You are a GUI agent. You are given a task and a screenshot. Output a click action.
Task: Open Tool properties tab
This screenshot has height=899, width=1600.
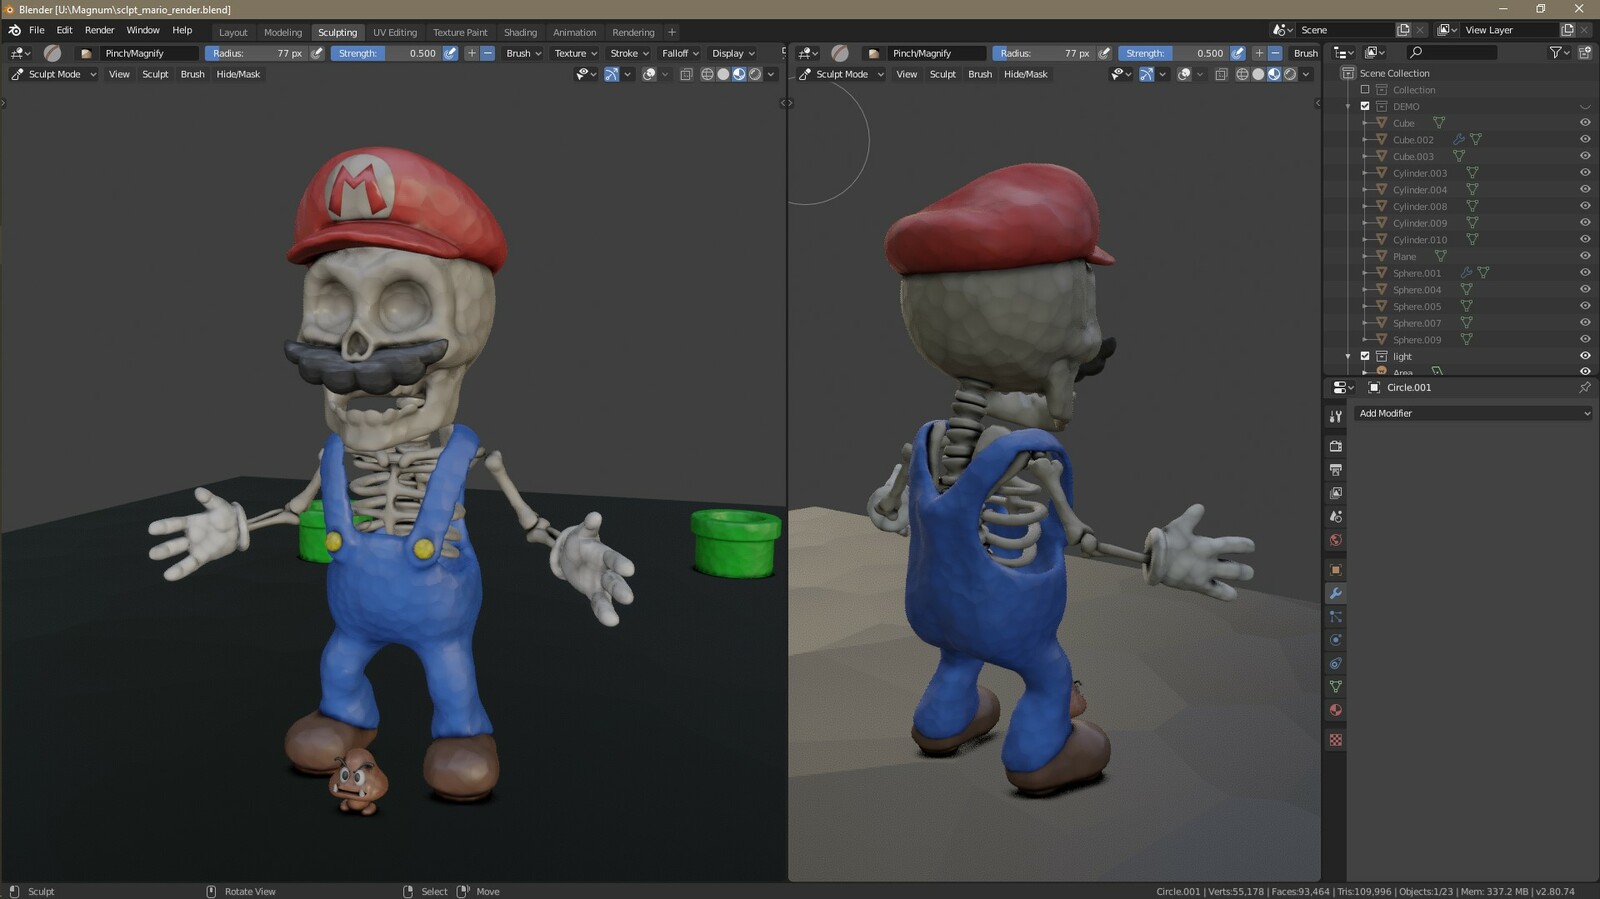[1335, 416]
